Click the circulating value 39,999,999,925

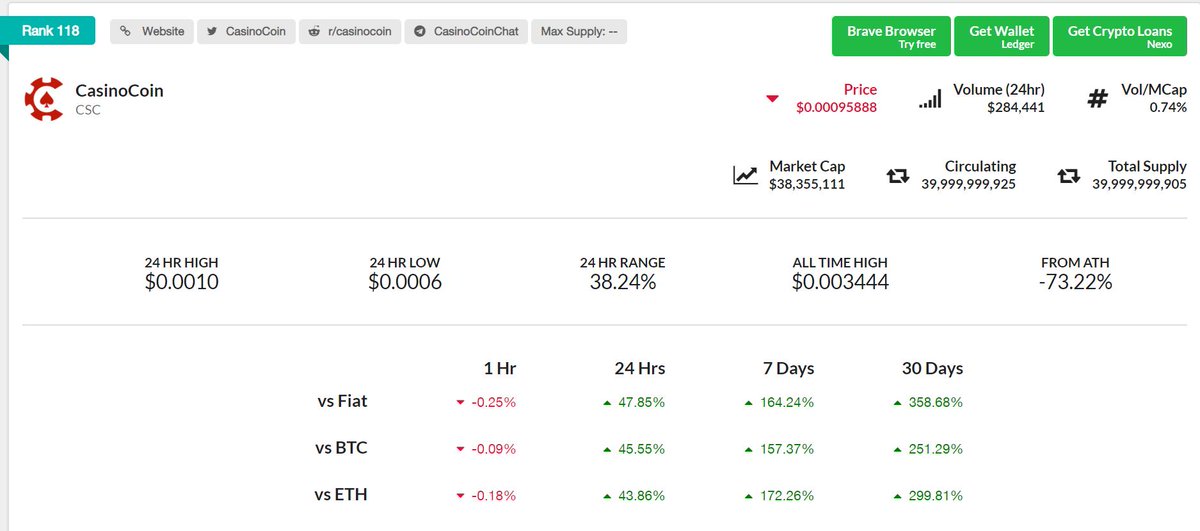(968, 184)
